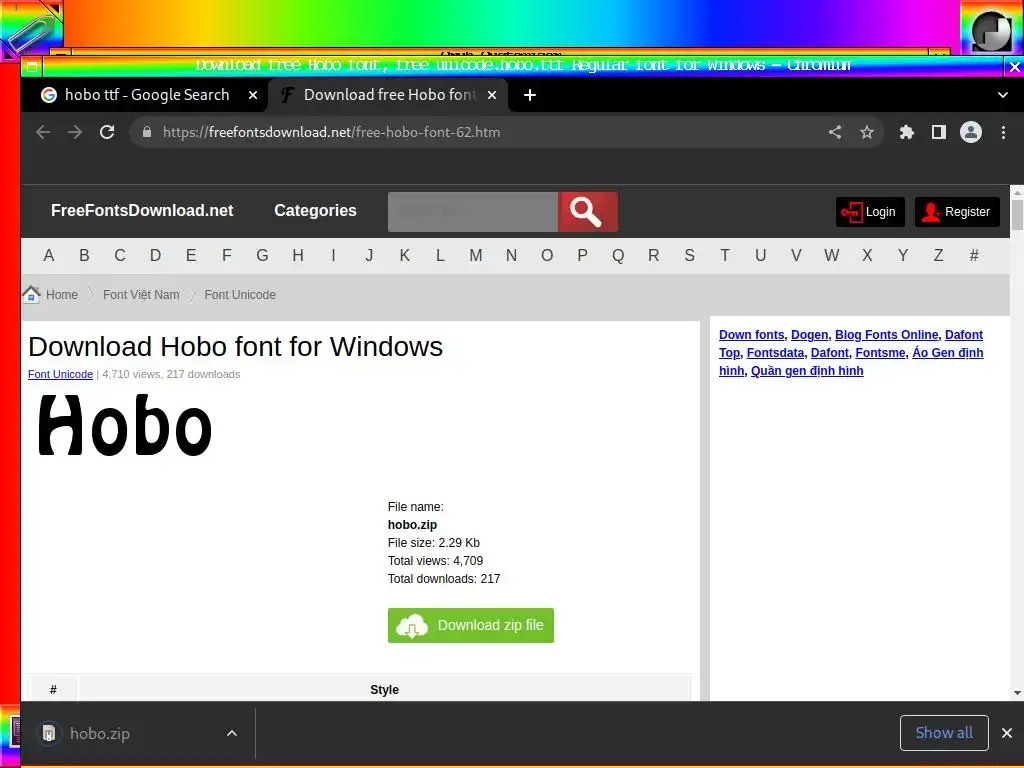Open Chromium three-dot menu

1003,133
